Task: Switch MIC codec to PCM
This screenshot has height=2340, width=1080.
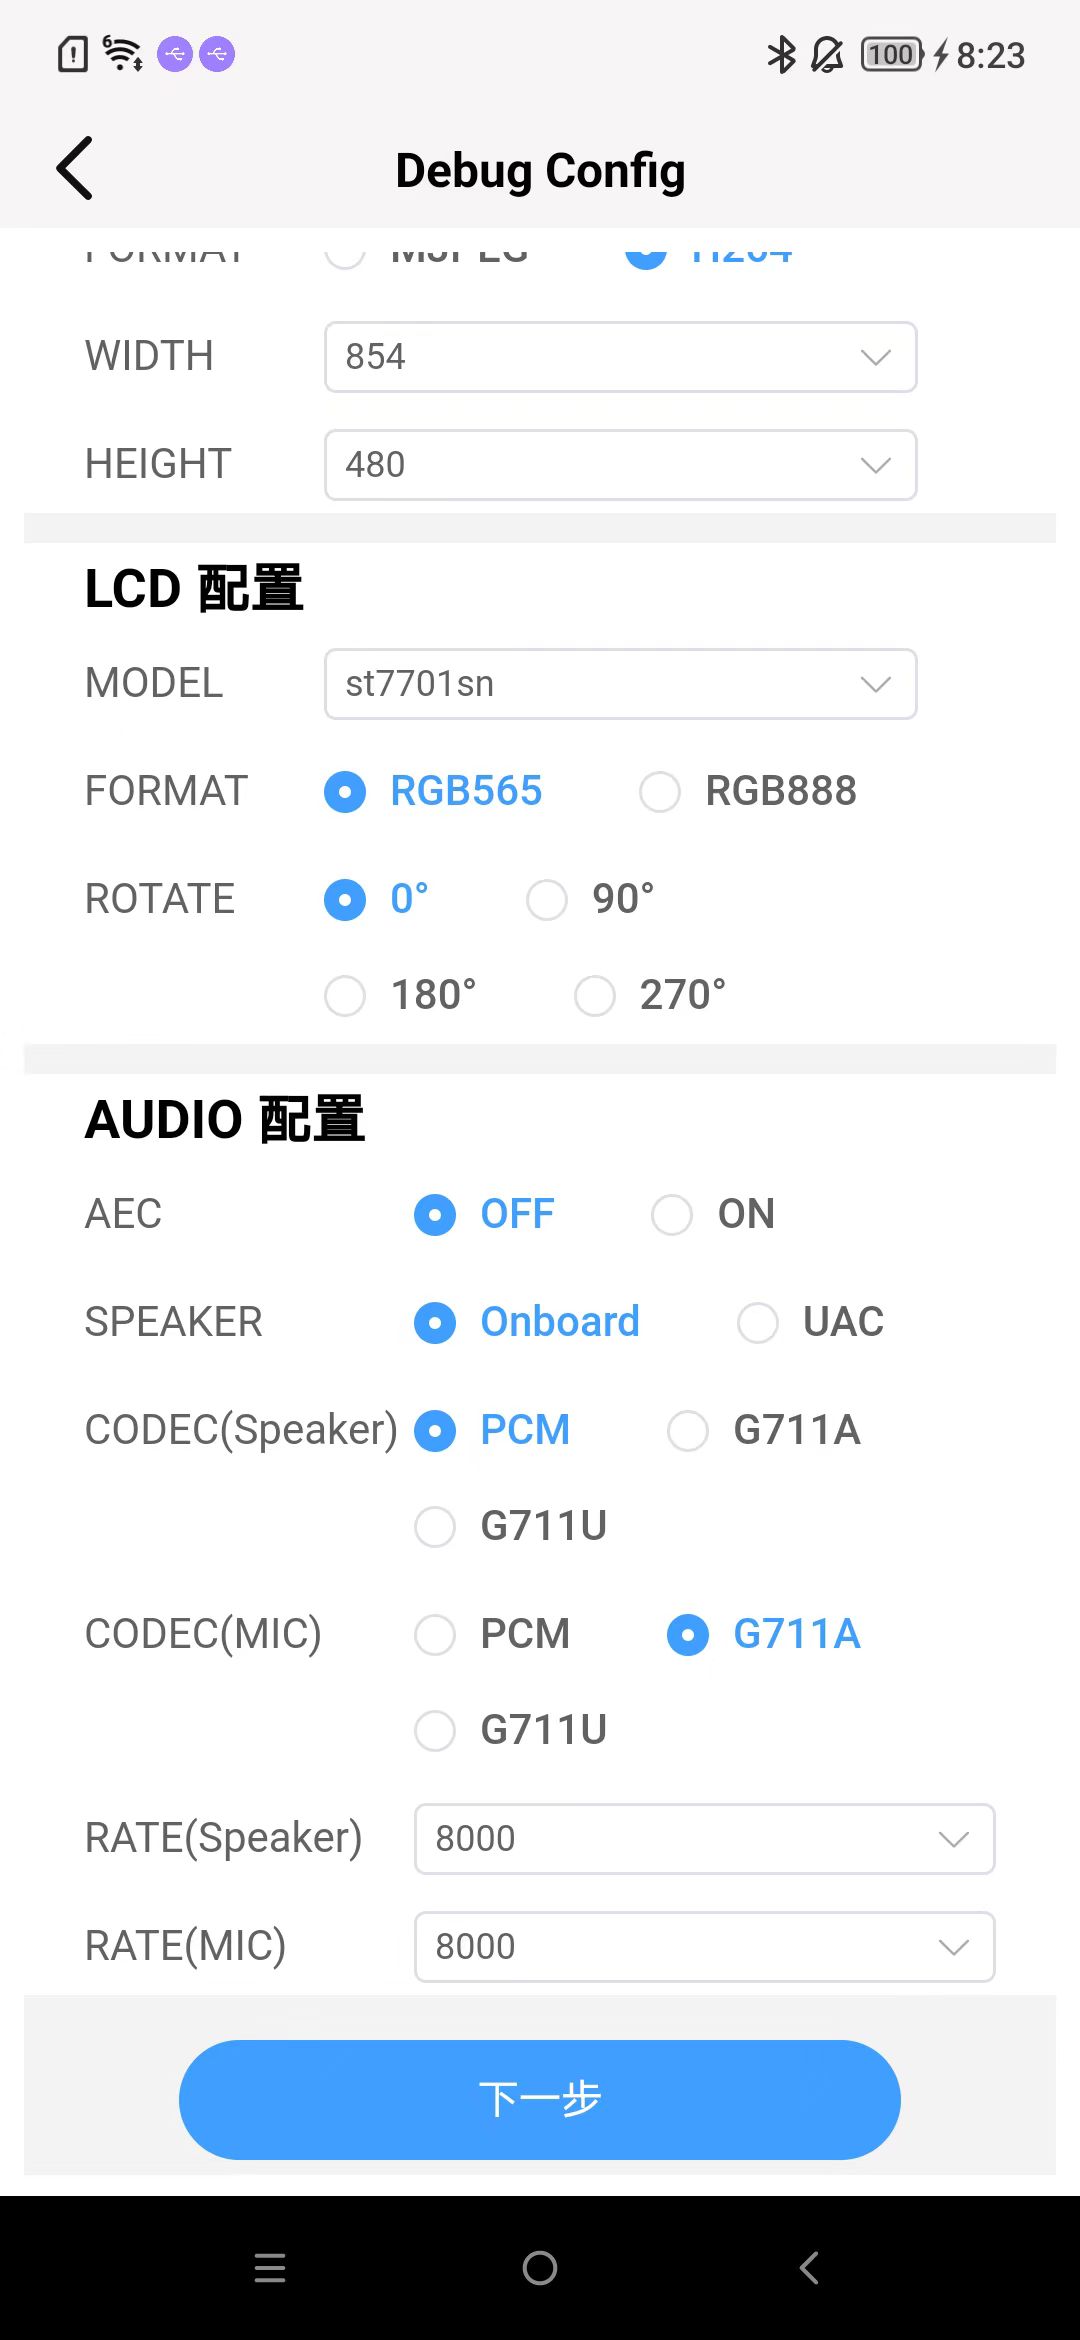Action: coord(435,1635)
